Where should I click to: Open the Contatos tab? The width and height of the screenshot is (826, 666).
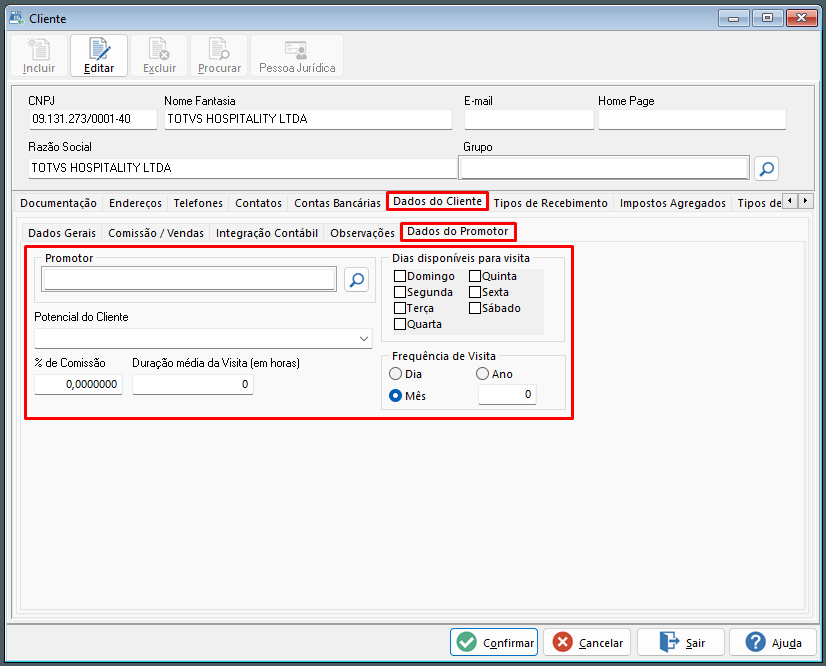click(x=259, y=203)
